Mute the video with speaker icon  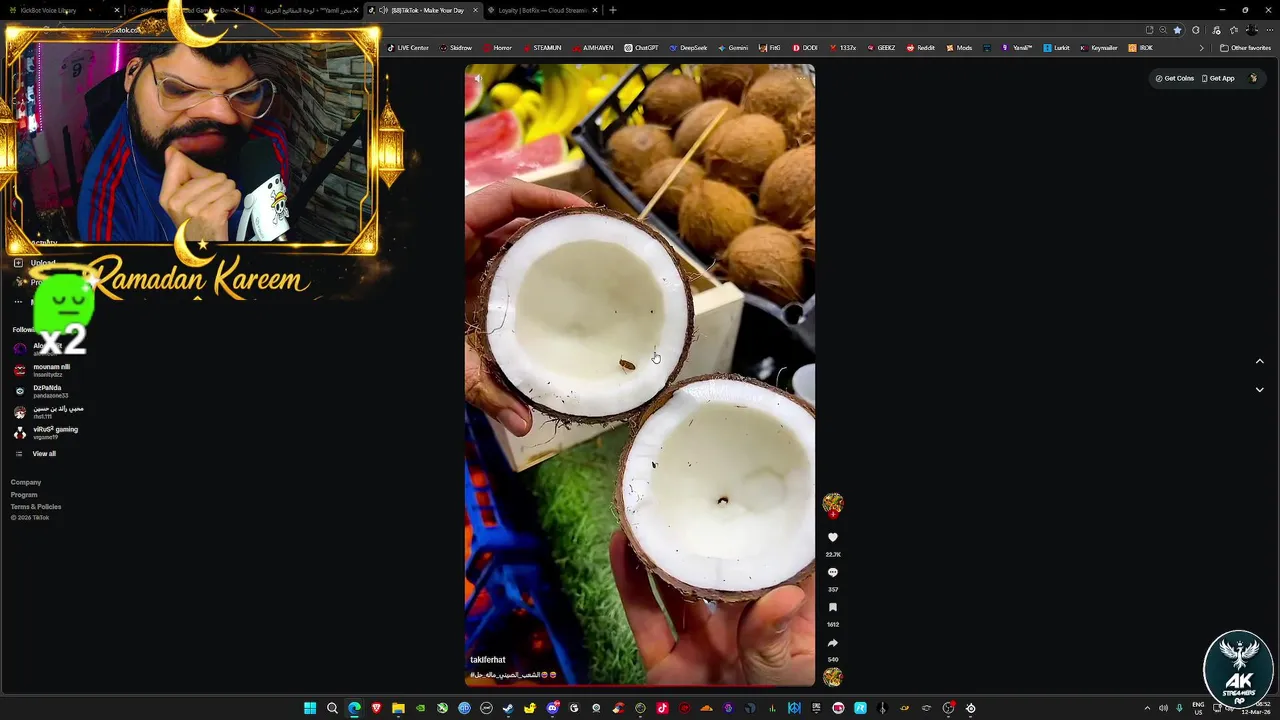tap(478, 78)
